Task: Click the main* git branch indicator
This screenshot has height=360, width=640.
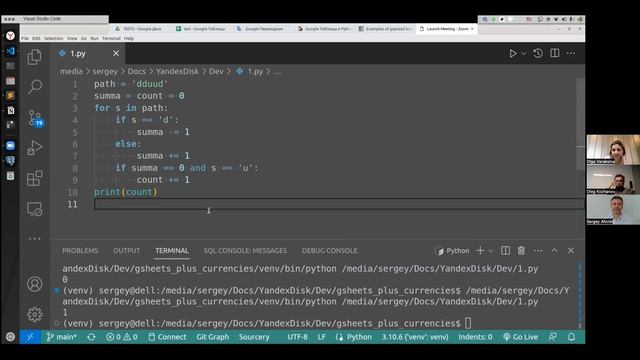Action: (x=62, y=337)
